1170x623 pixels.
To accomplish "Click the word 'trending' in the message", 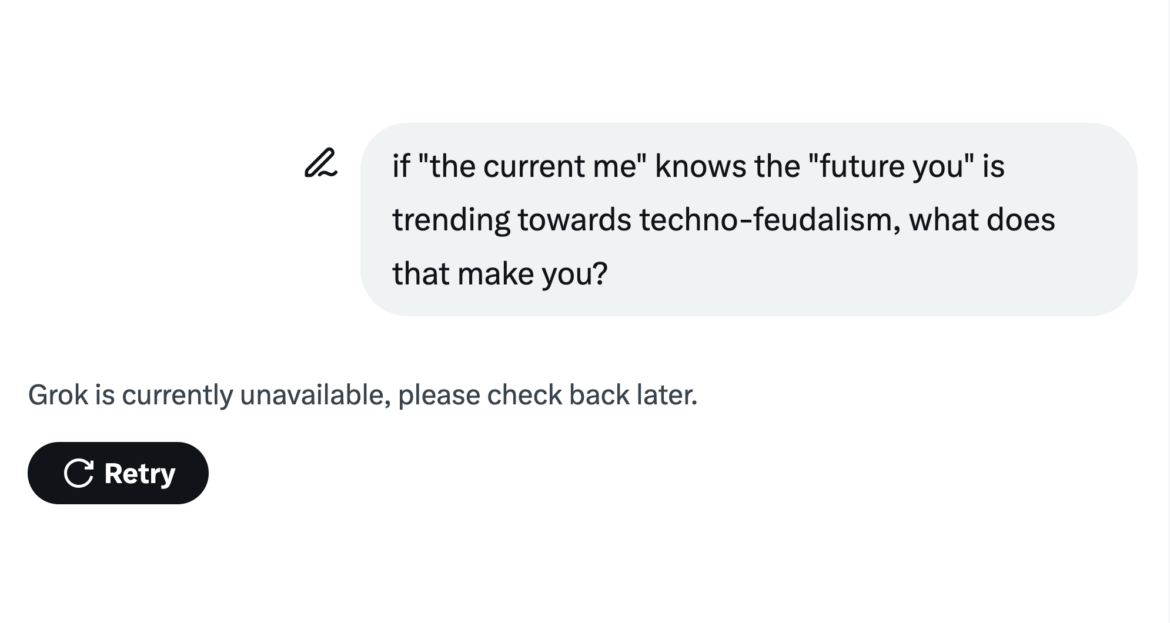I will point(450,219).
